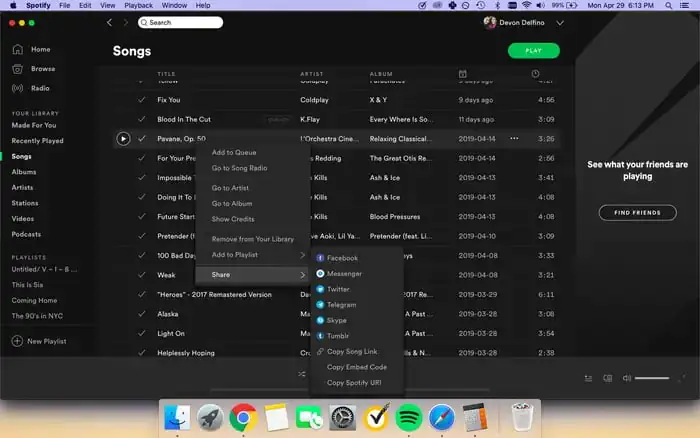
Task: Click the Home icon in the sidebar
Action: (x=18, y=49)
